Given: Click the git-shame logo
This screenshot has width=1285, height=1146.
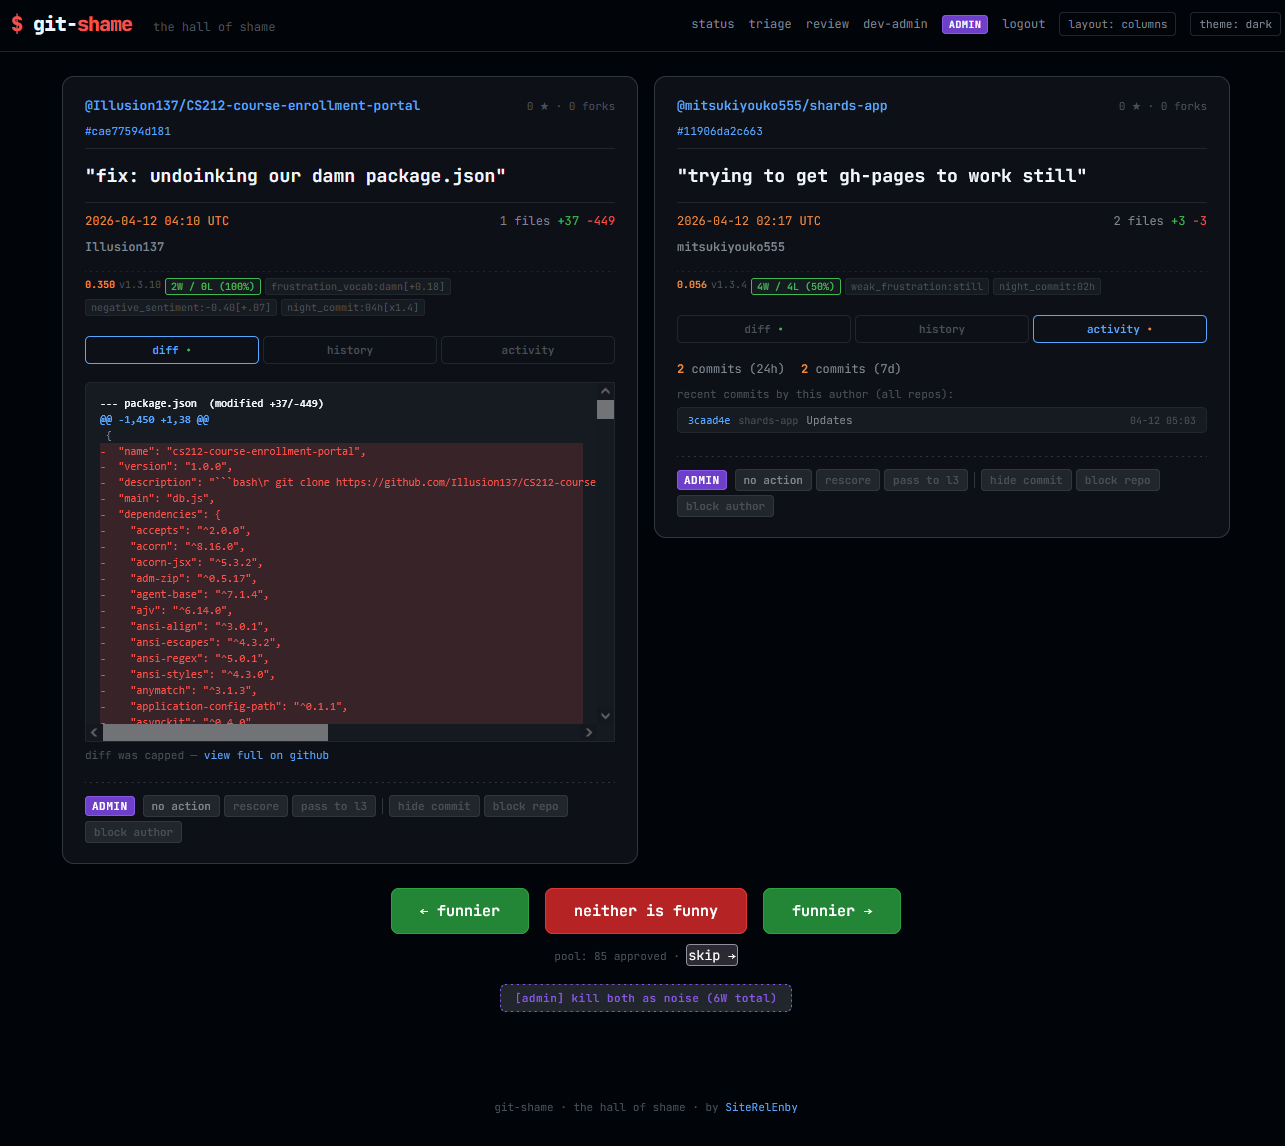Looking at the screenshot, I should tap(71, 25).
